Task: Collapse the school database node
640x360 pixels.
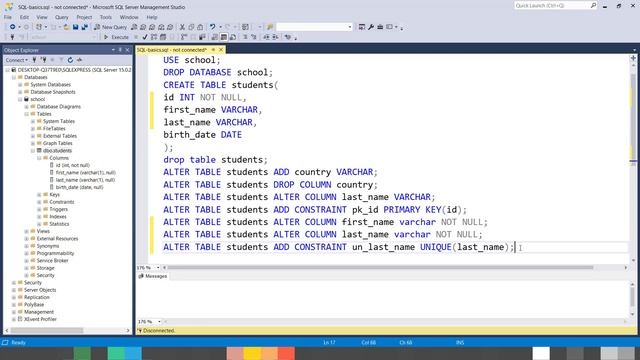Action: (20, 99)
